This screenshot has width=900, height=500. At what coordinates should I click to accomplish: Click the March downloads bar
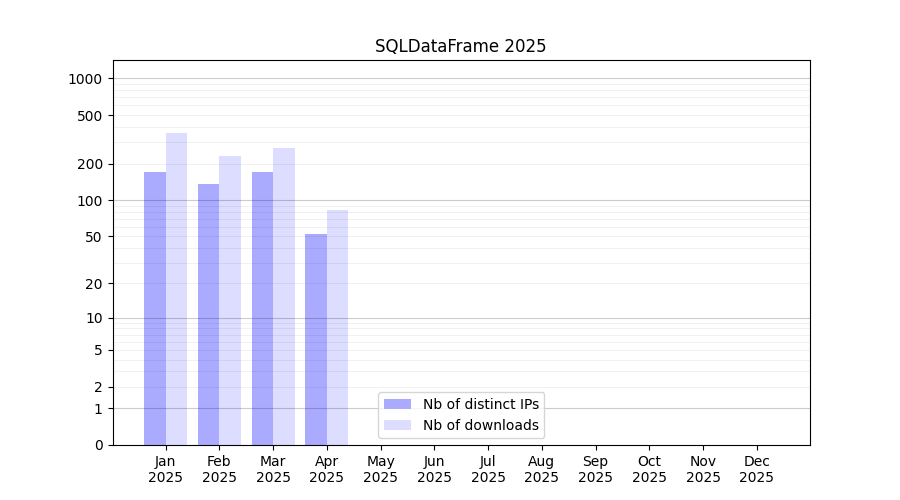click(x=284, y=297)
